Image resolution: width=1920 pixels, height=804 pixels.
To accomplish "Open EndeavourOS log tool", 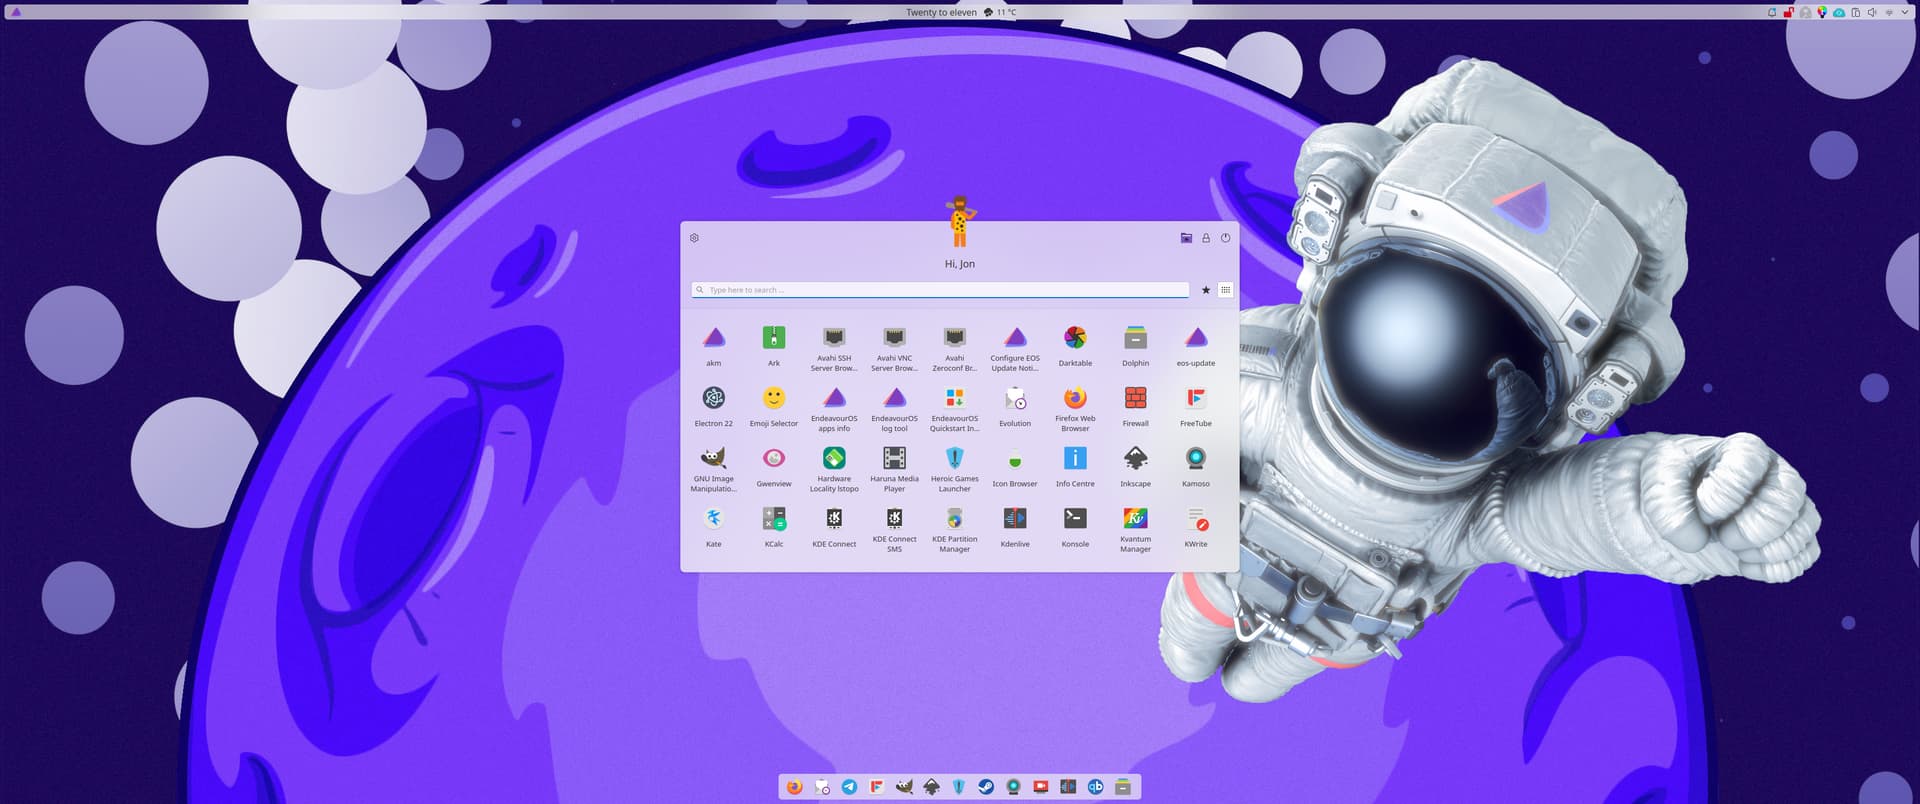I will pos(894,409).
